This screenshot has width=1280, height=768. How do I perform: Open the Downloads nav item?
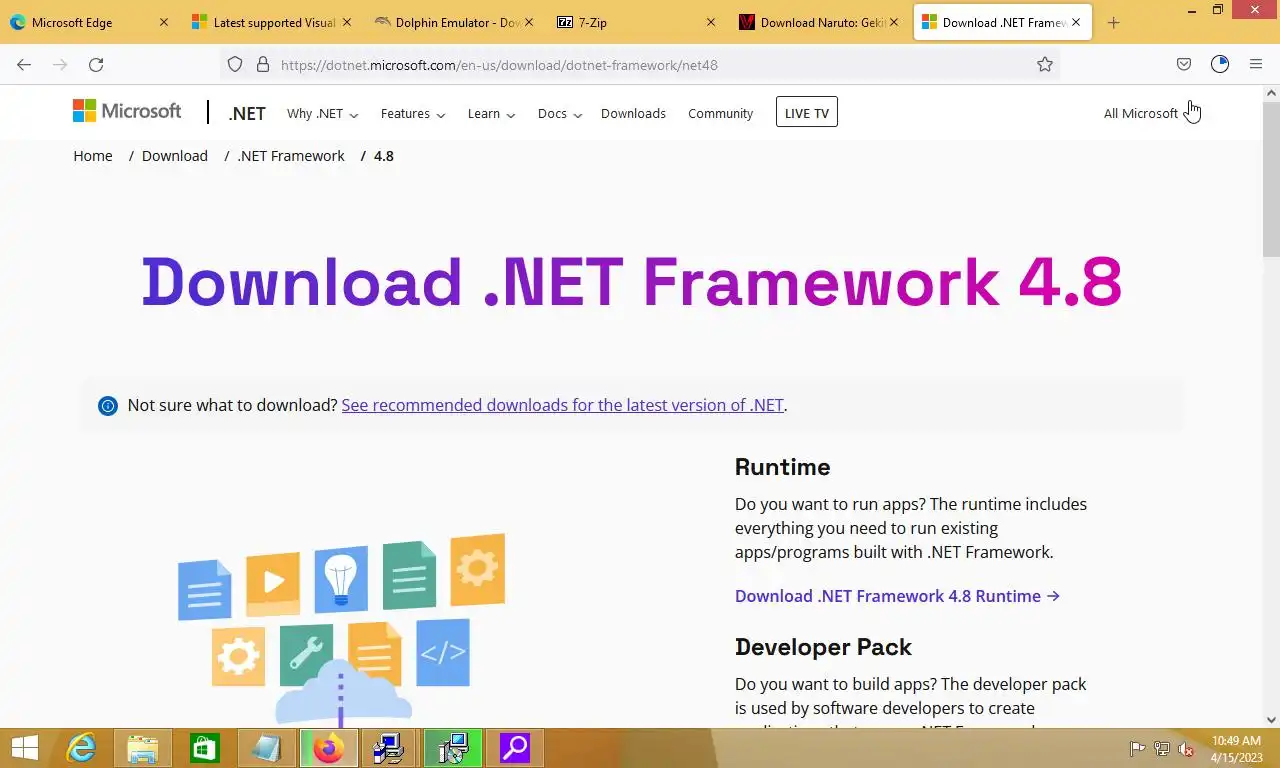633,114
